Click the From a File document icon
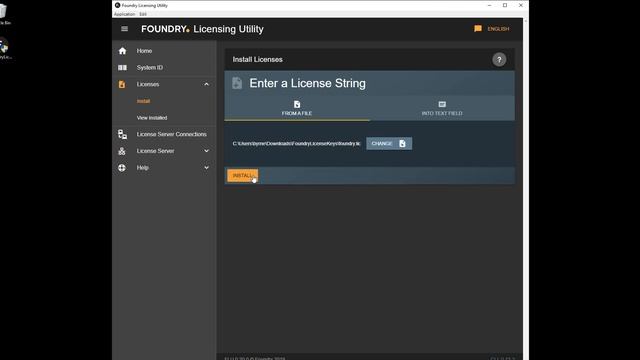 [x=297, y=104]
